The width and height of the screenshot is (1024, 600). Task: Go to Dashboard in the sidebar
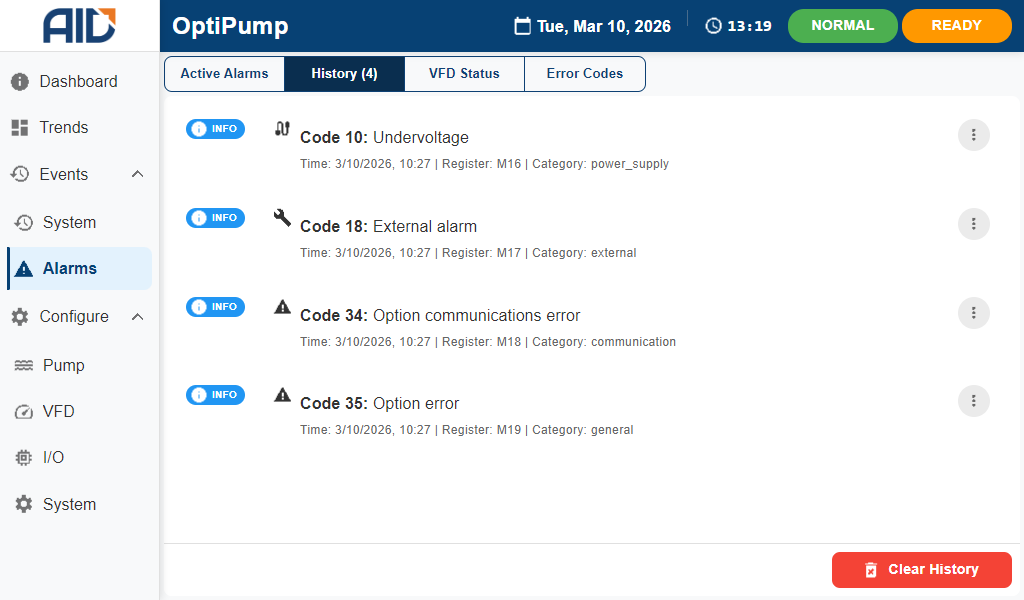[78, 81]
